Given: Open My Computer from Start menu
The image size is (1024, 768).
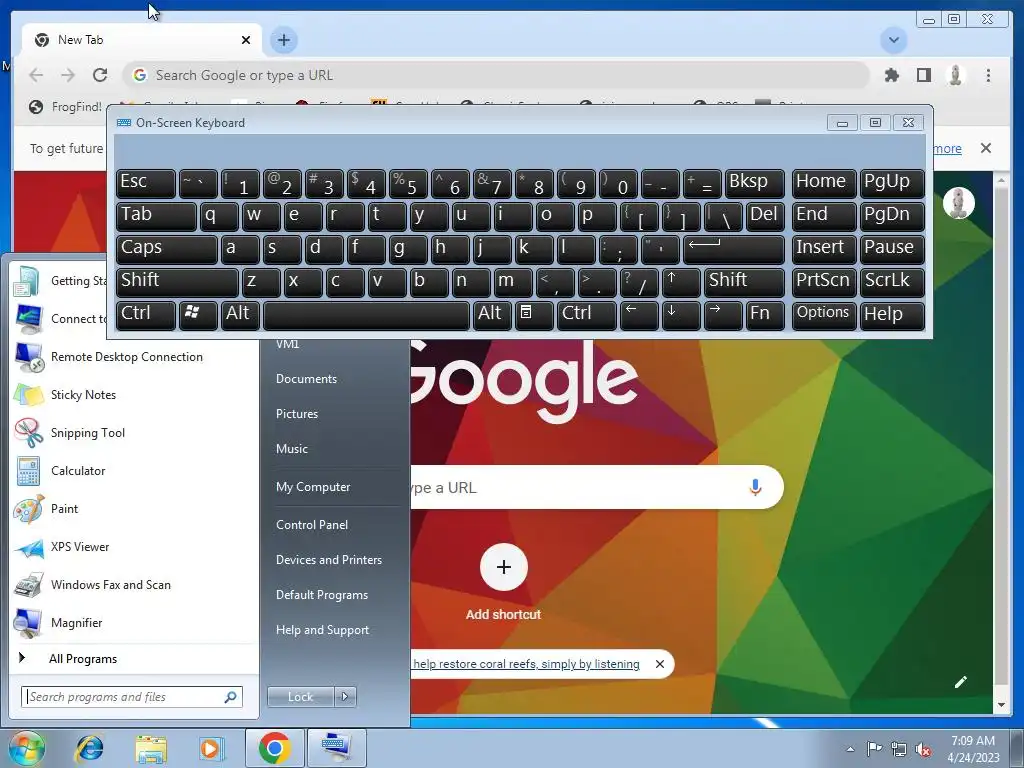Looking at the screenshot, I should [x=313, y=487].
